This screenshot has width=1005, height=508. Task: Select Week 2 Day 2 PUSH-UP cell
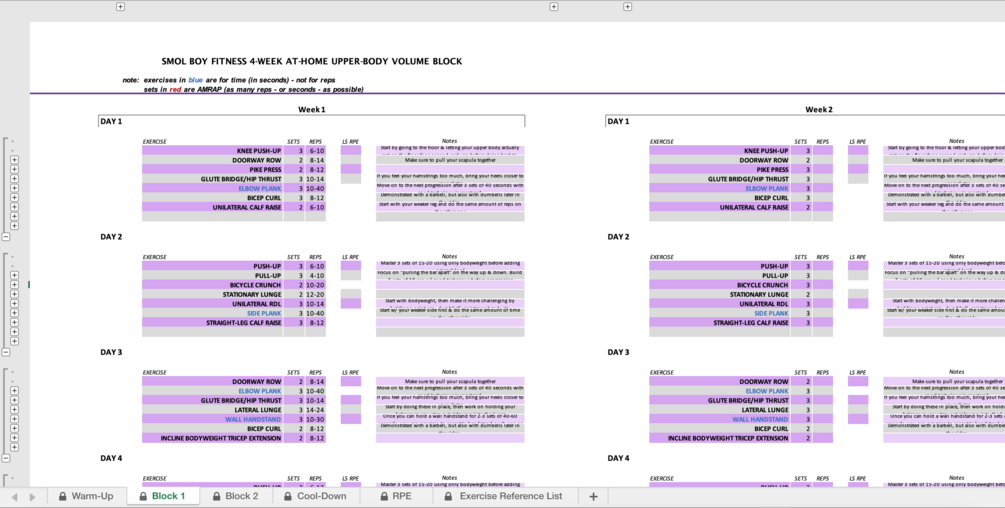(x=719, y=266)
